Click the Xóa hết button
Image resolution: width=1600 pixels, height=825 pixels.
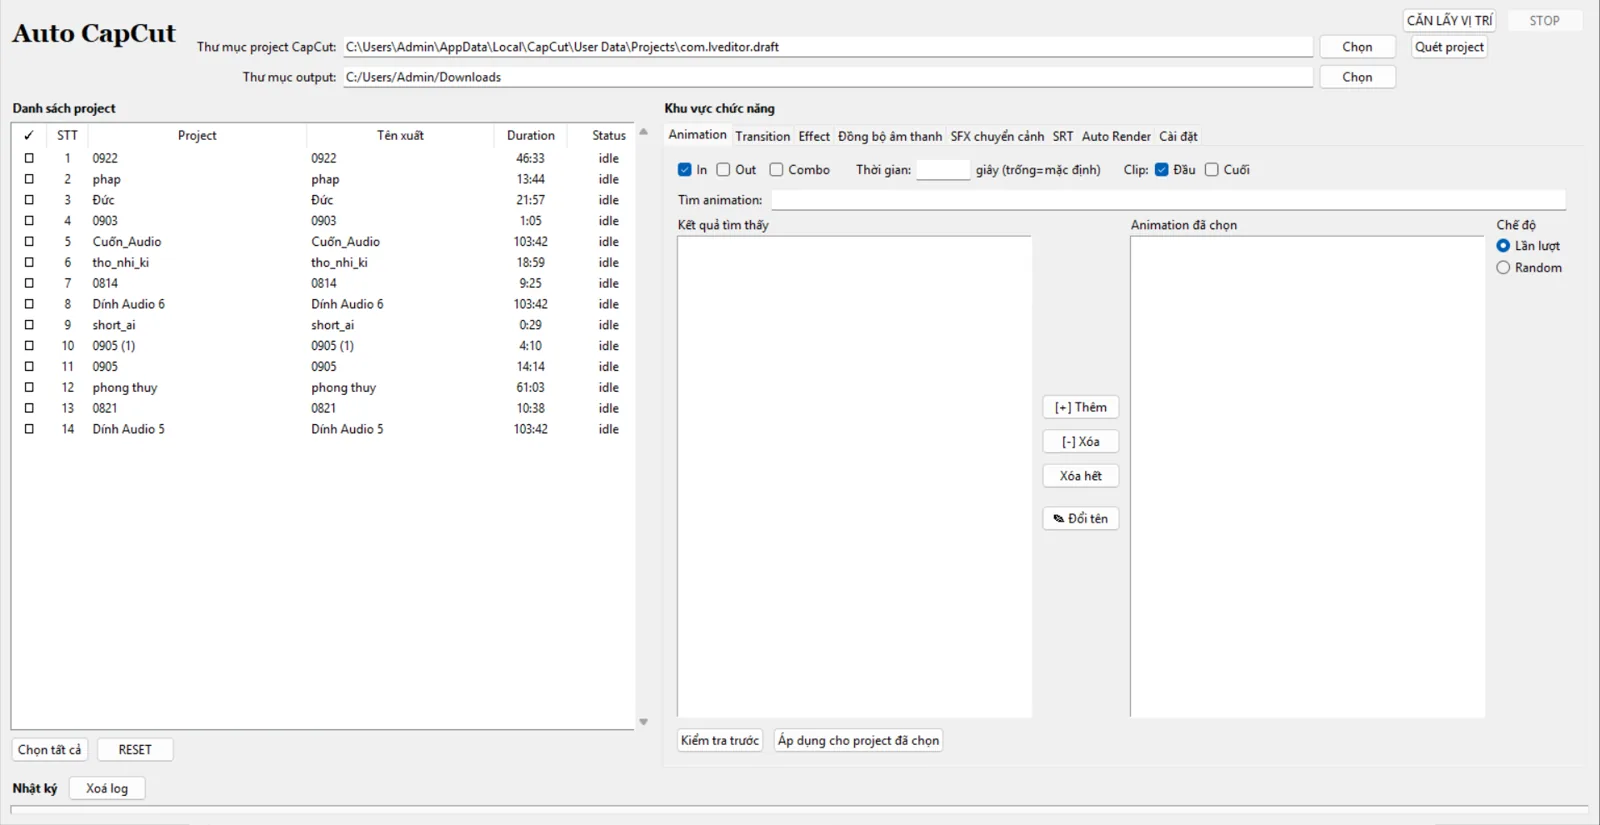1081,476
